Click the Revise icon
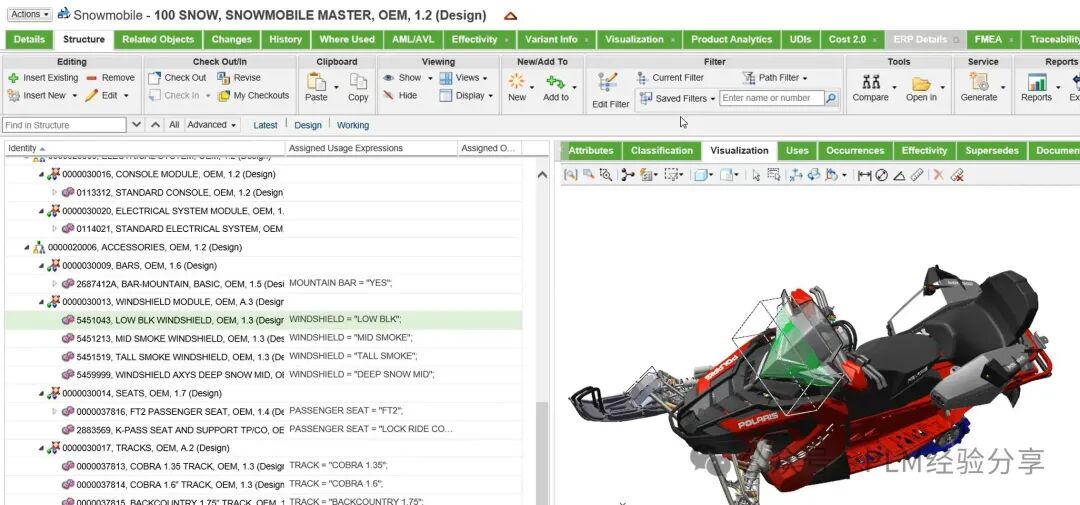This screenshot has height=505, width=1080. (x=224, y=78)
